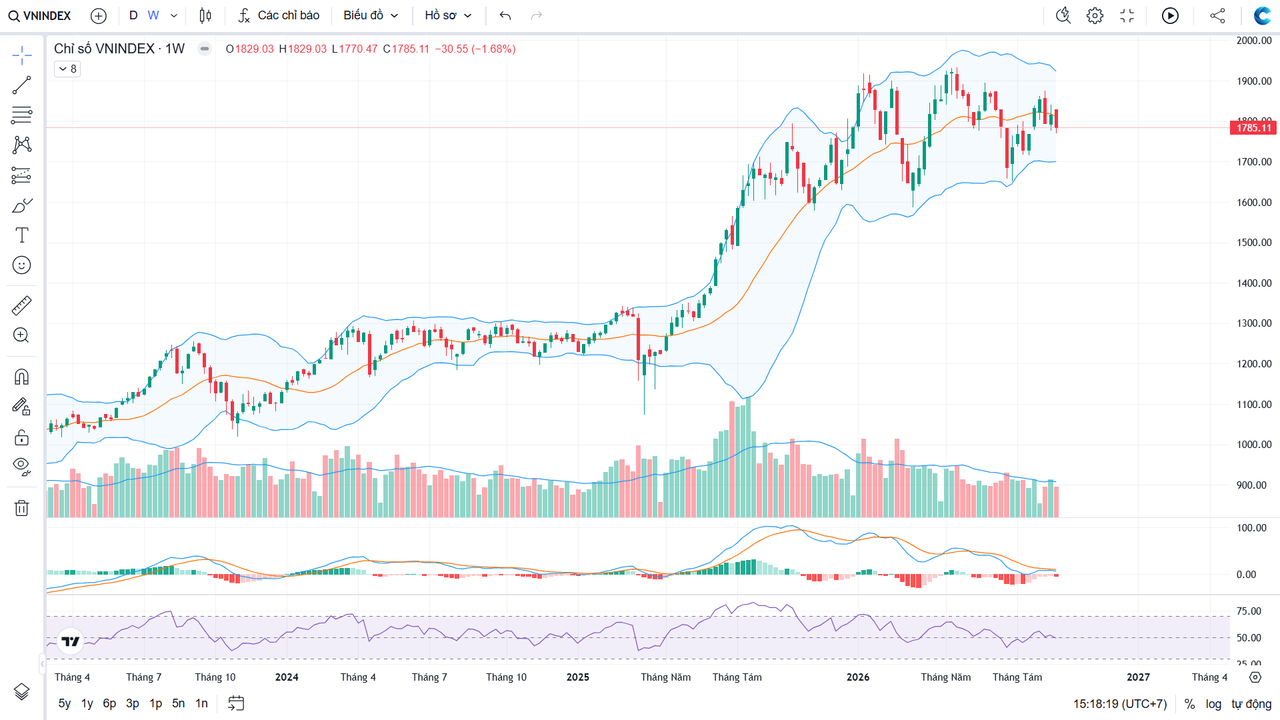Set range to 1y

[88, 704]
